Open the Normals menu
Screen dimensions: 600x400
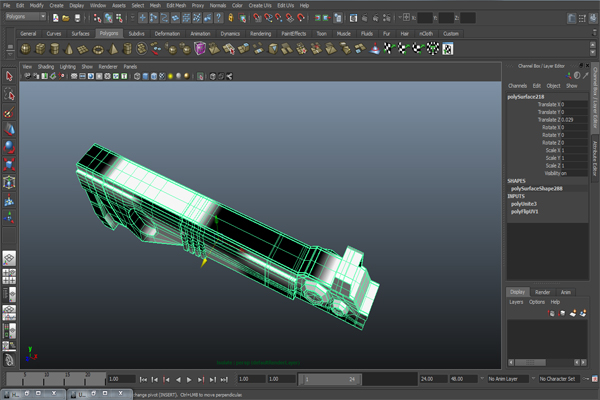tap(218, 5)
